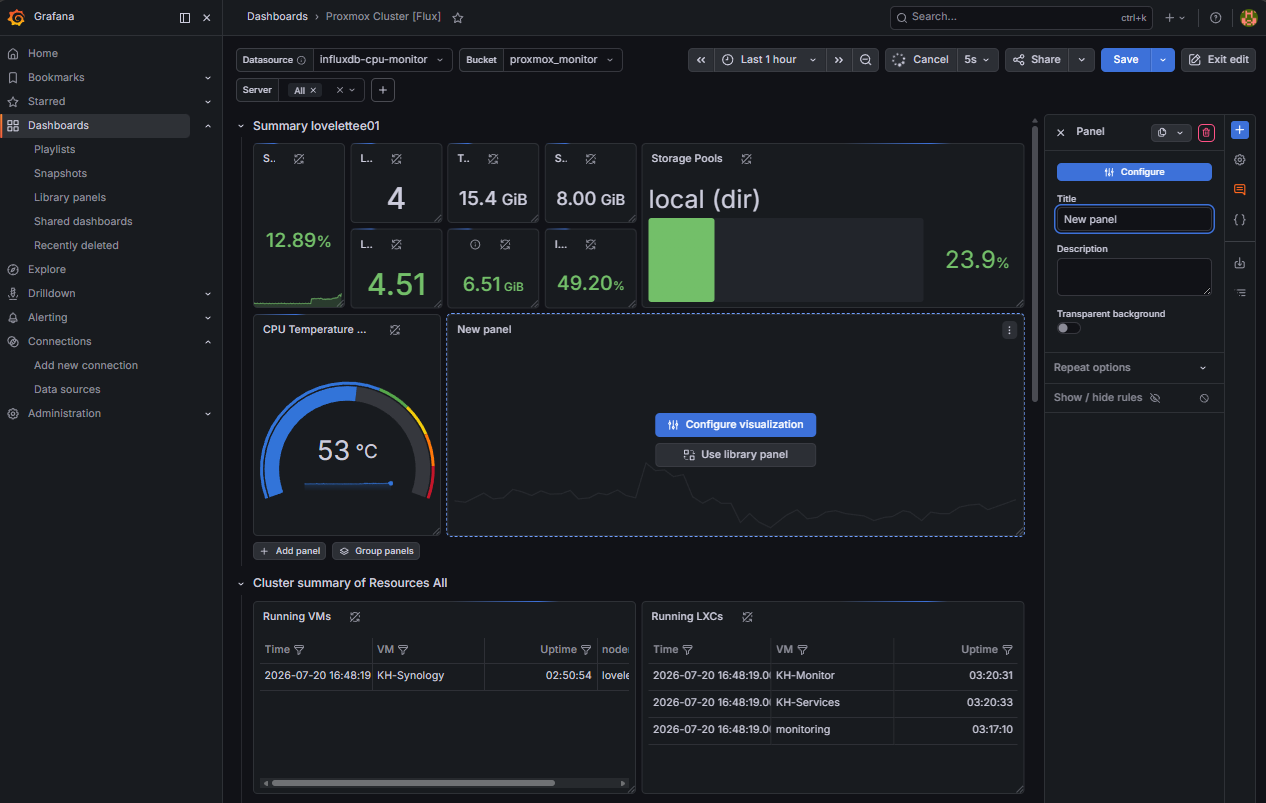Expand the Repeat options section
Screen dimensions: 1266x803
point(1134,368)
